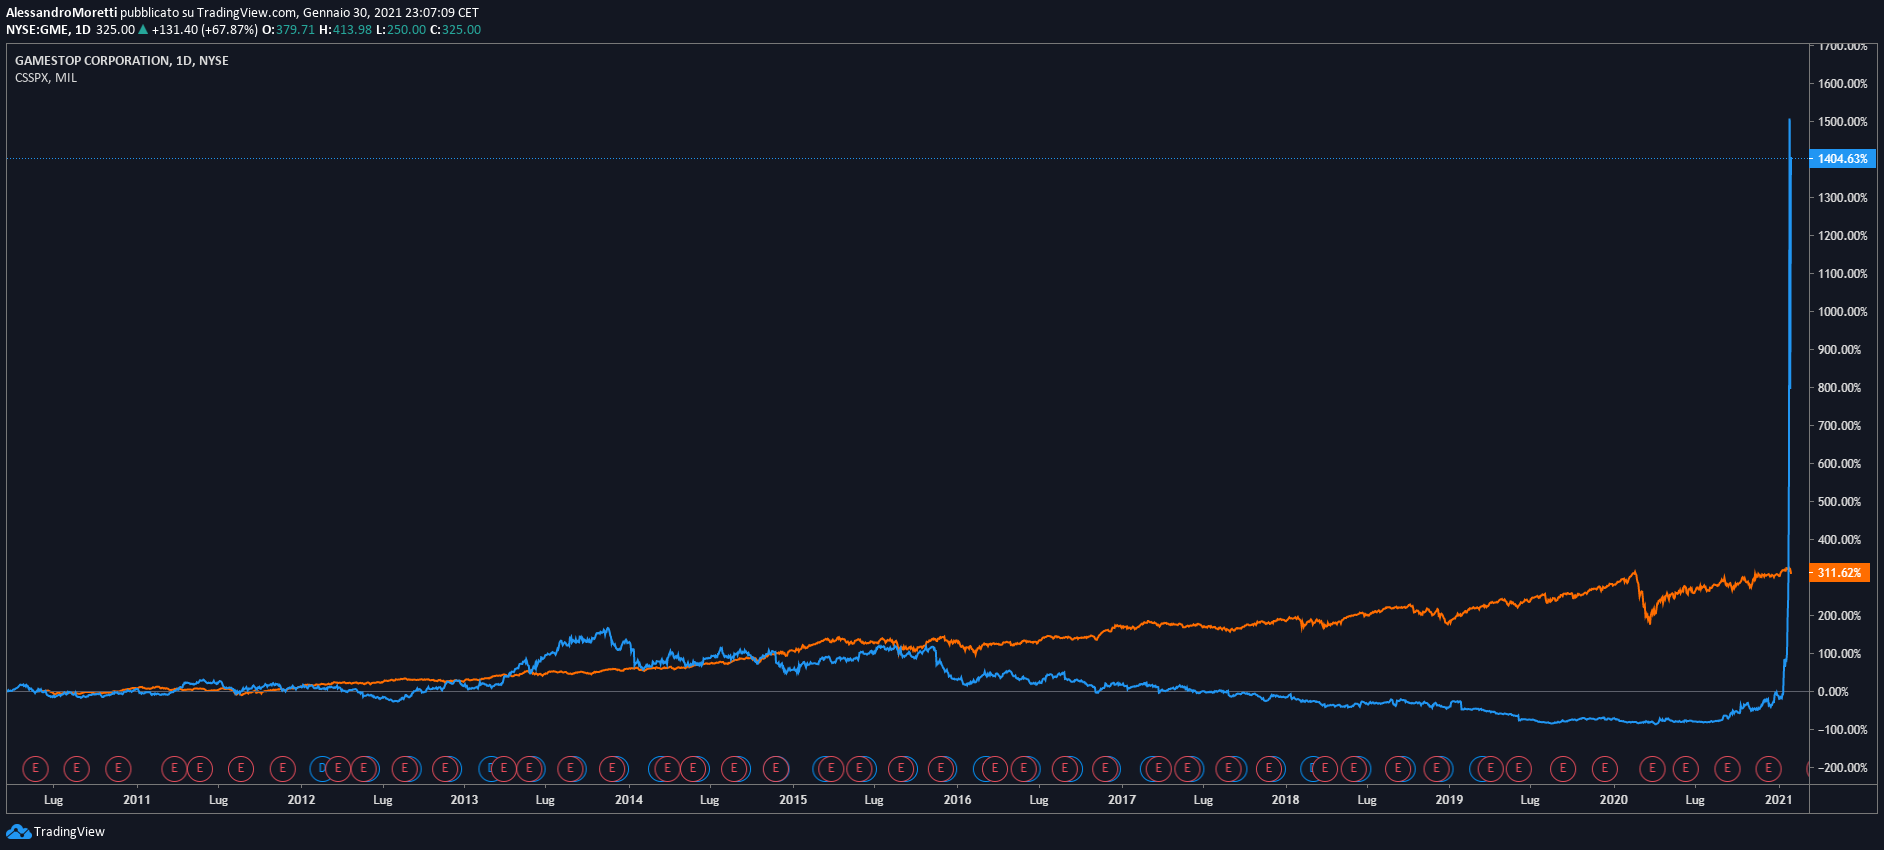Click the Lug label between 2013 and 2014
This screenshot has width=1884, height=850.
pyautogui.click(x=545, y=800)
